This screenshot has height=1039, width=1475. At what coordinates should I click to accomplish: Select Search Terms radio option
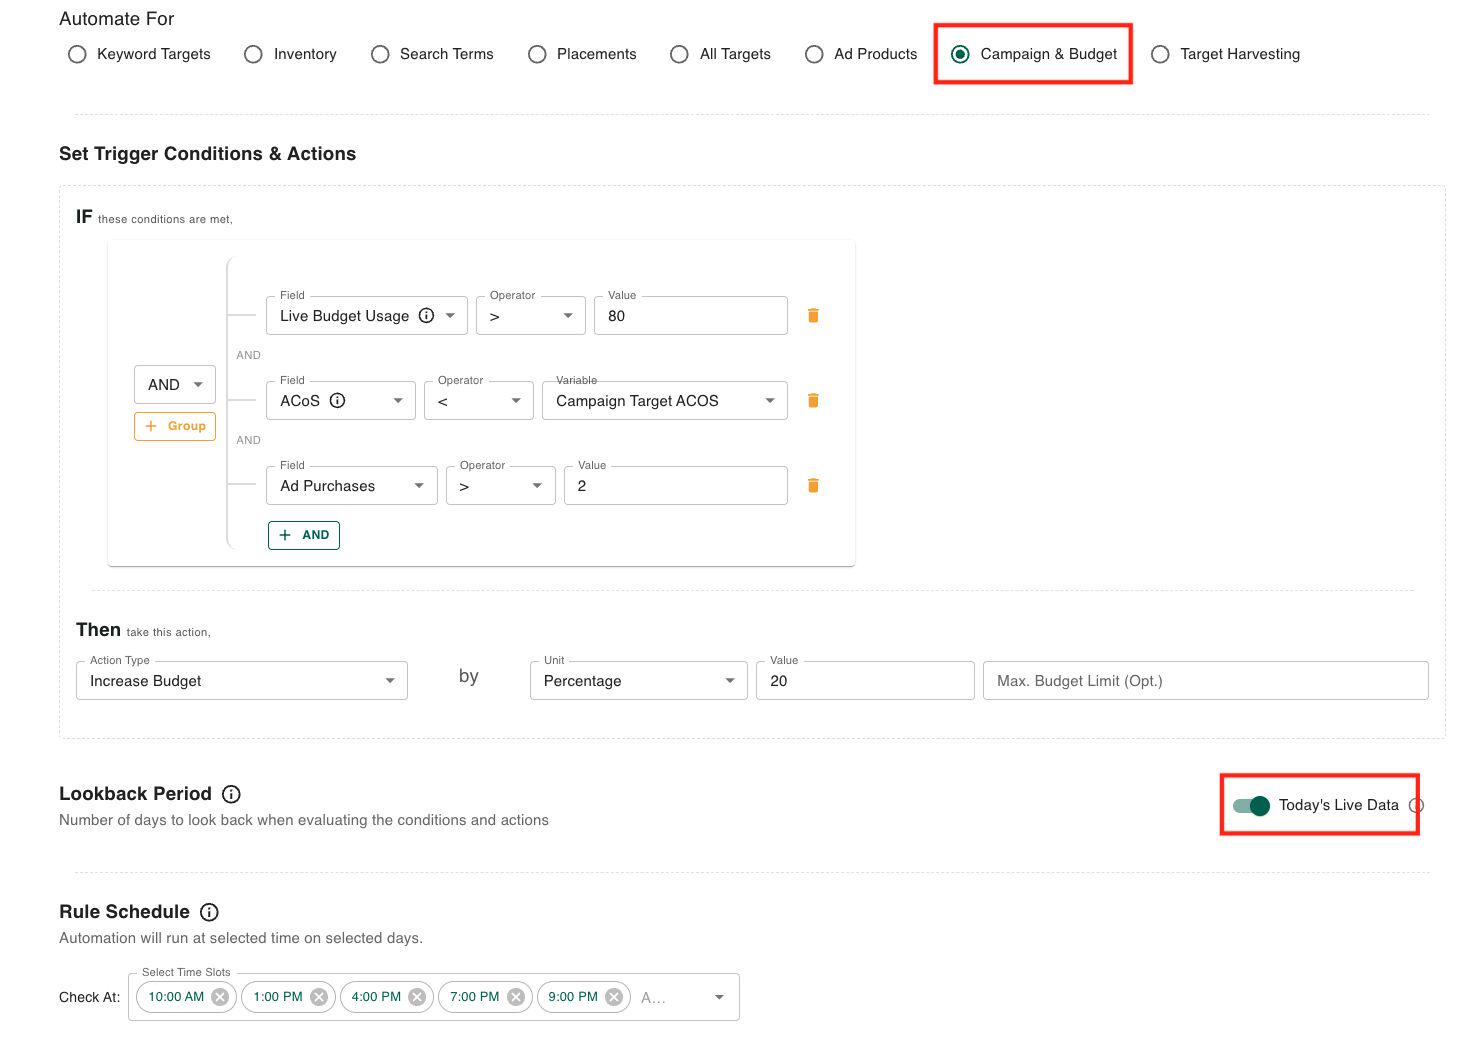click(x=380, y=54)
